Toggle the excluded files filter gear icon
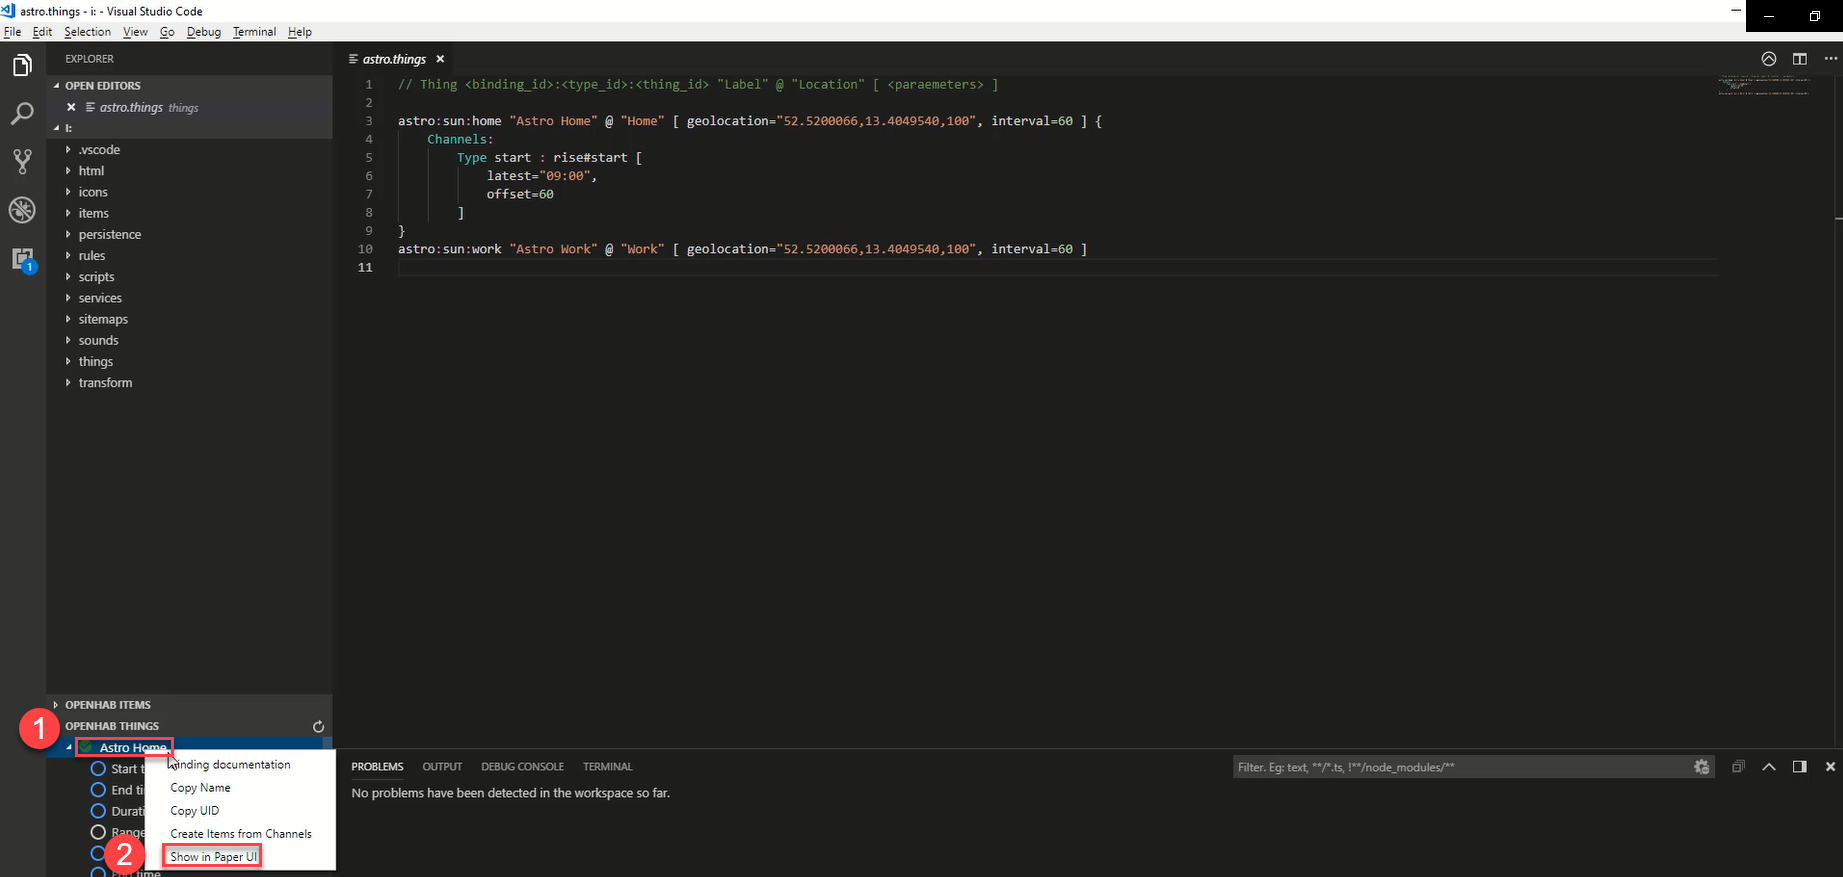 (1701, 767)
